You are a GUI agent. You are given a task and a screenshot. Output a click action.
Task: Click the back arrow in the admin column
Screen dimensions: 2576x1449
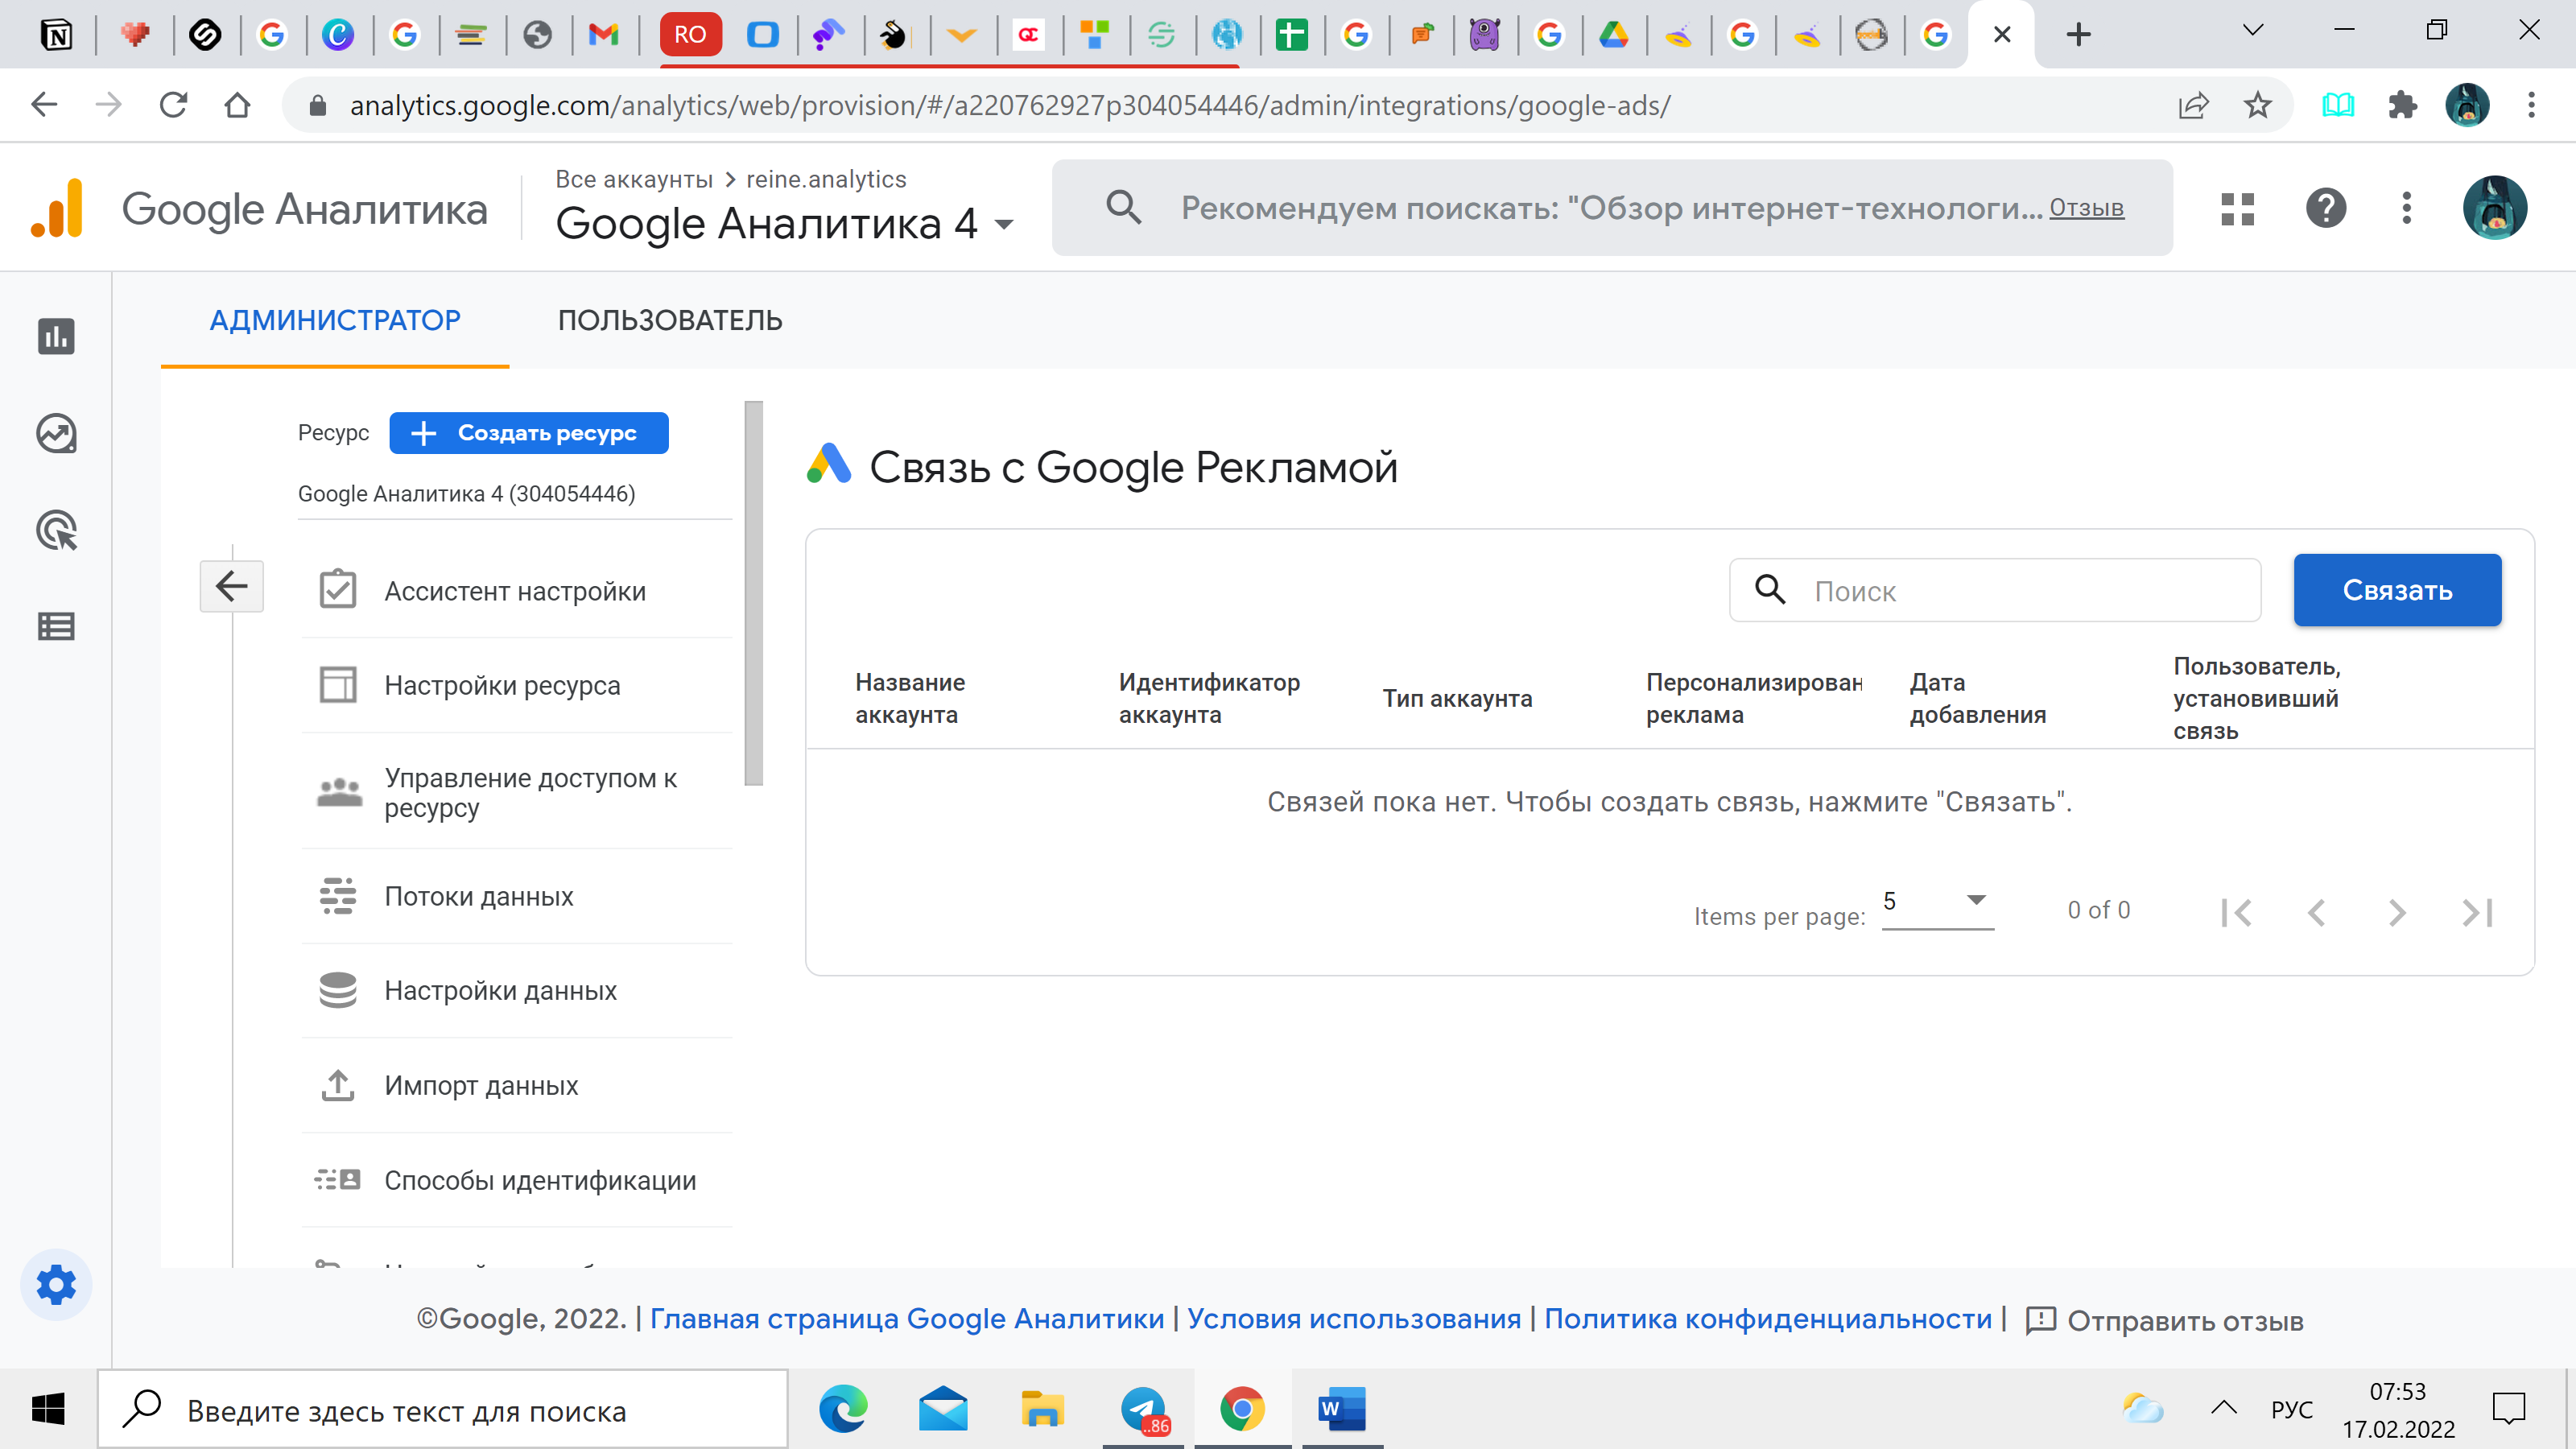pyautogui.click(x=232, y=586)
